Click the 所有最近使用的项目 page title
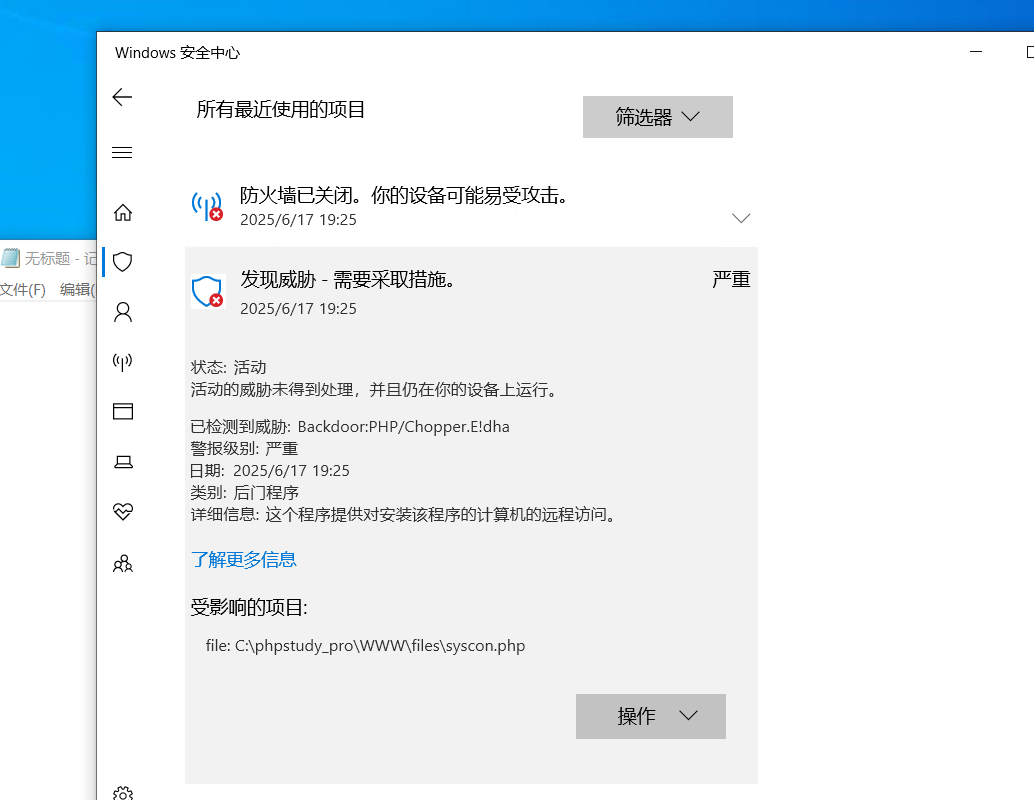The height and width of the screenshot is (800, 1034). click(x=280, y=109)
